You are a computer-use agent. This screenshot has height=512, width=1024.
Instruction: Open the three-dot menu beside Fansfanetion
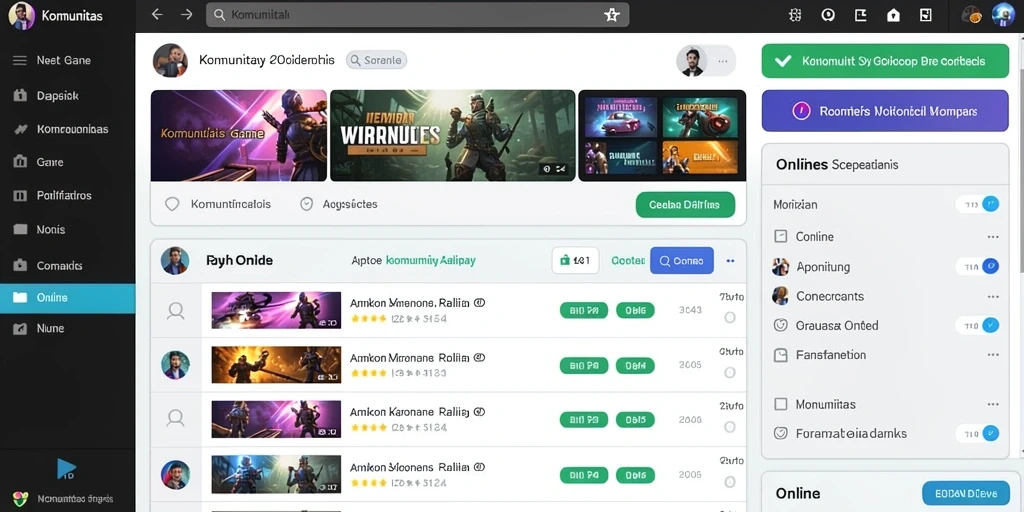(x=993, y=355)
